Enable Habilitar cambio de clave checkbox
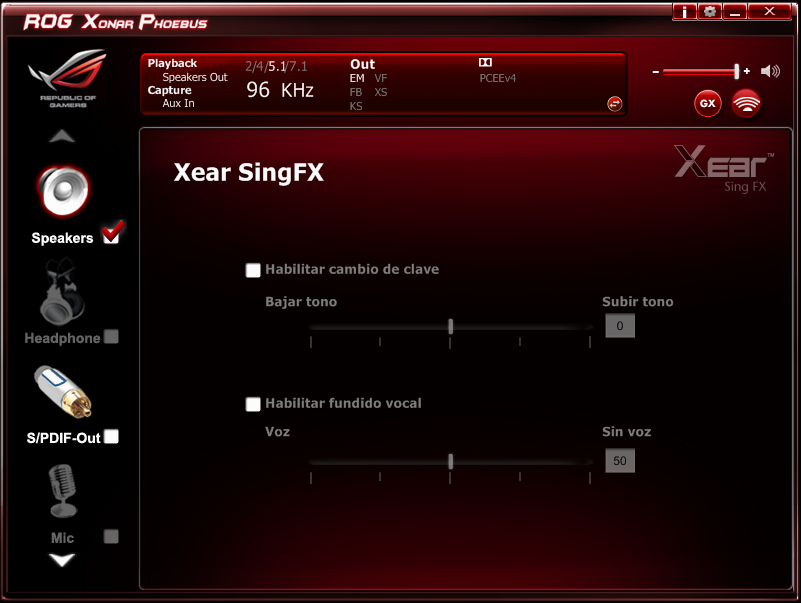 pos(253,270)
